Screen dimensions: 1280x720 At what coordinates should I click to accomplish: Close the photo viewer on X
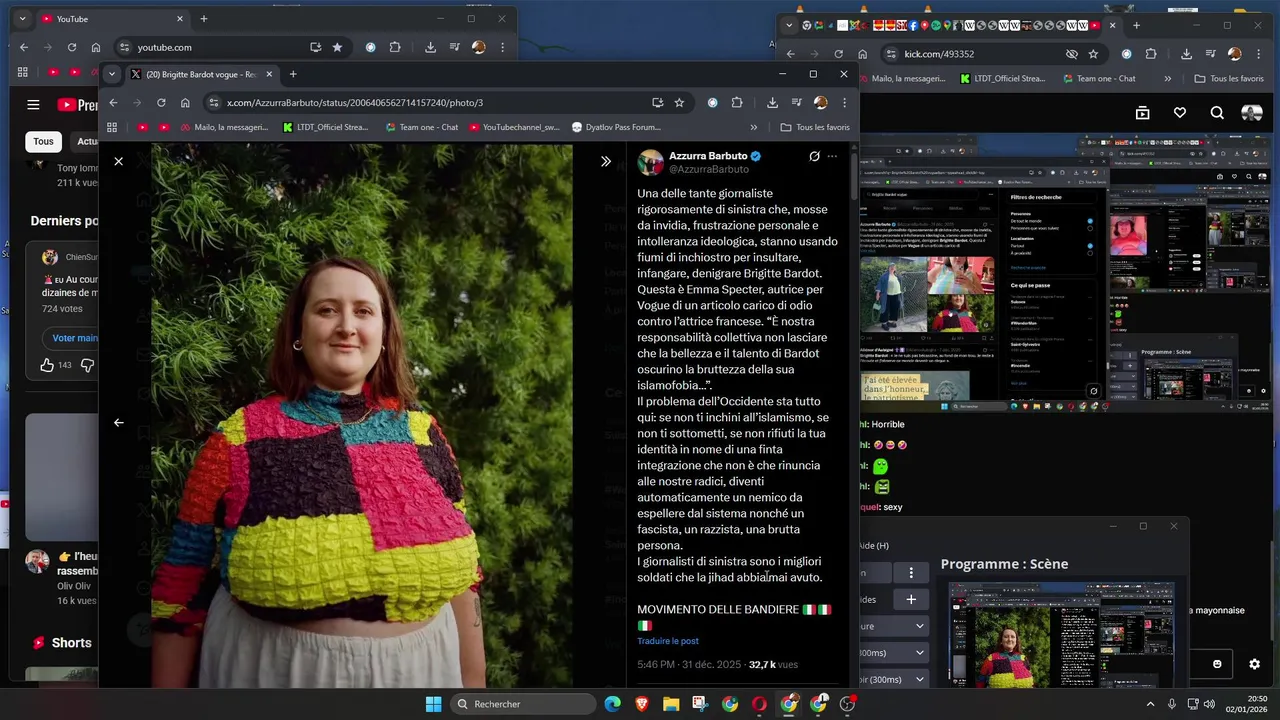pyautogui.click(x=118, y=161)
